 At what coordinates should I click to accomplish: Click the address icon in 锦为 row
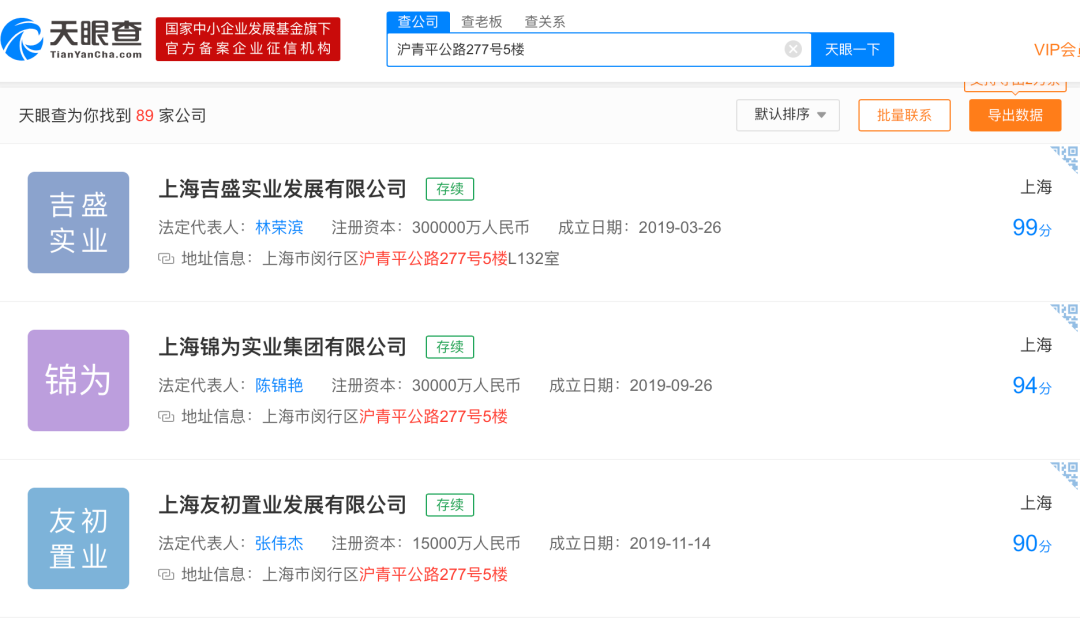(165, 417)
